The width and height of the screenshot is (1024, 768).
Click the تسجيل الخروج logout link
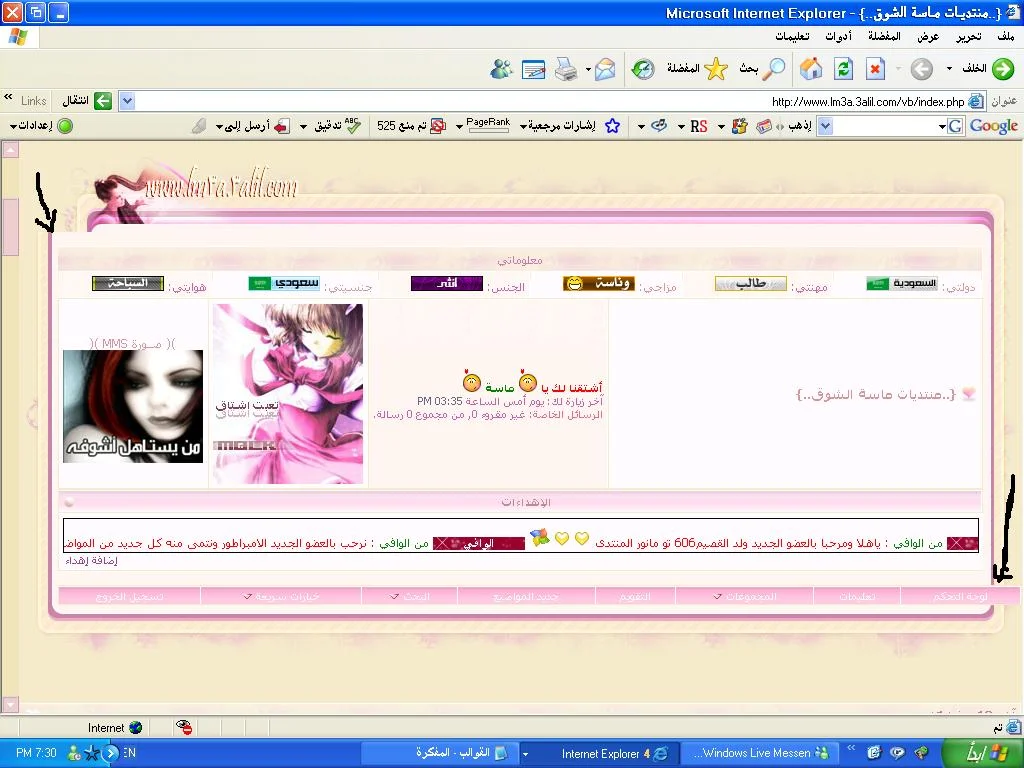[x=129, y=596]
